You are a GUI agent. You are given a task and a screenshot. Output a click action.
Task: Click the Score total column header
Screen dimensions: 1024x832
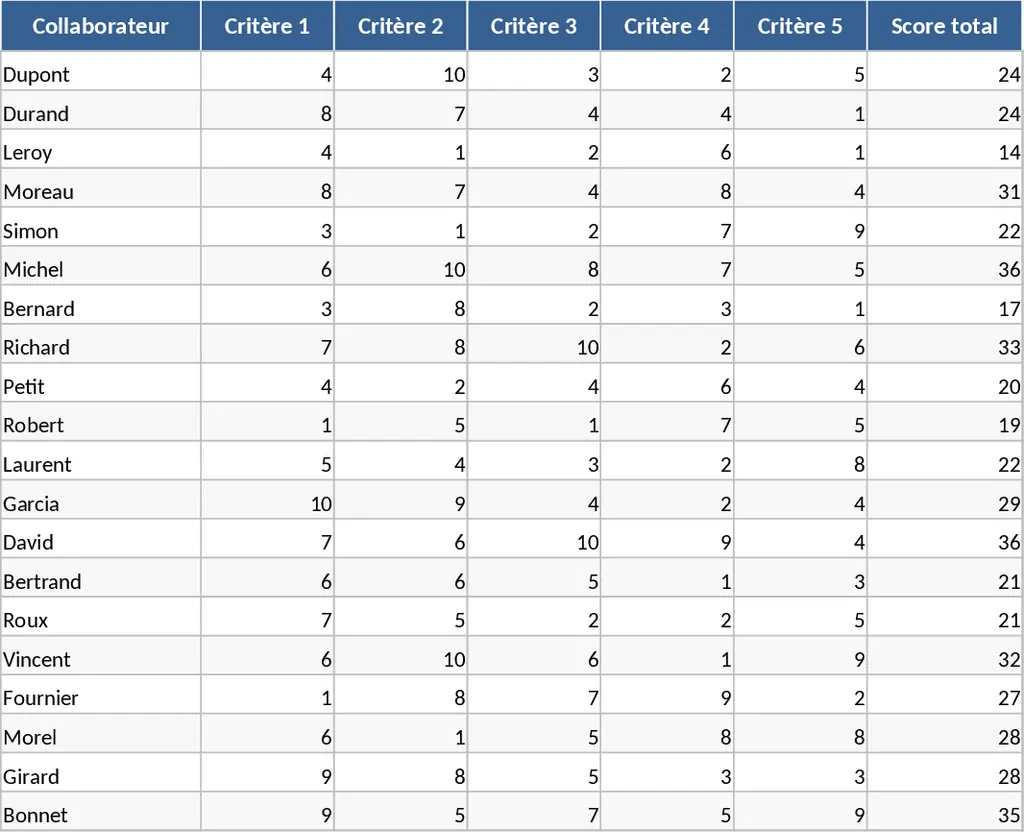tap(944, 26)
